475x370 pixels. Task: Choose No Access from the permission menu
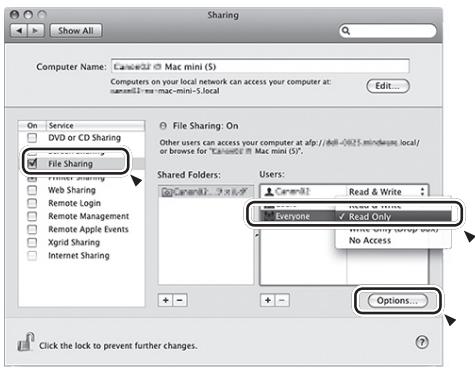393,240
